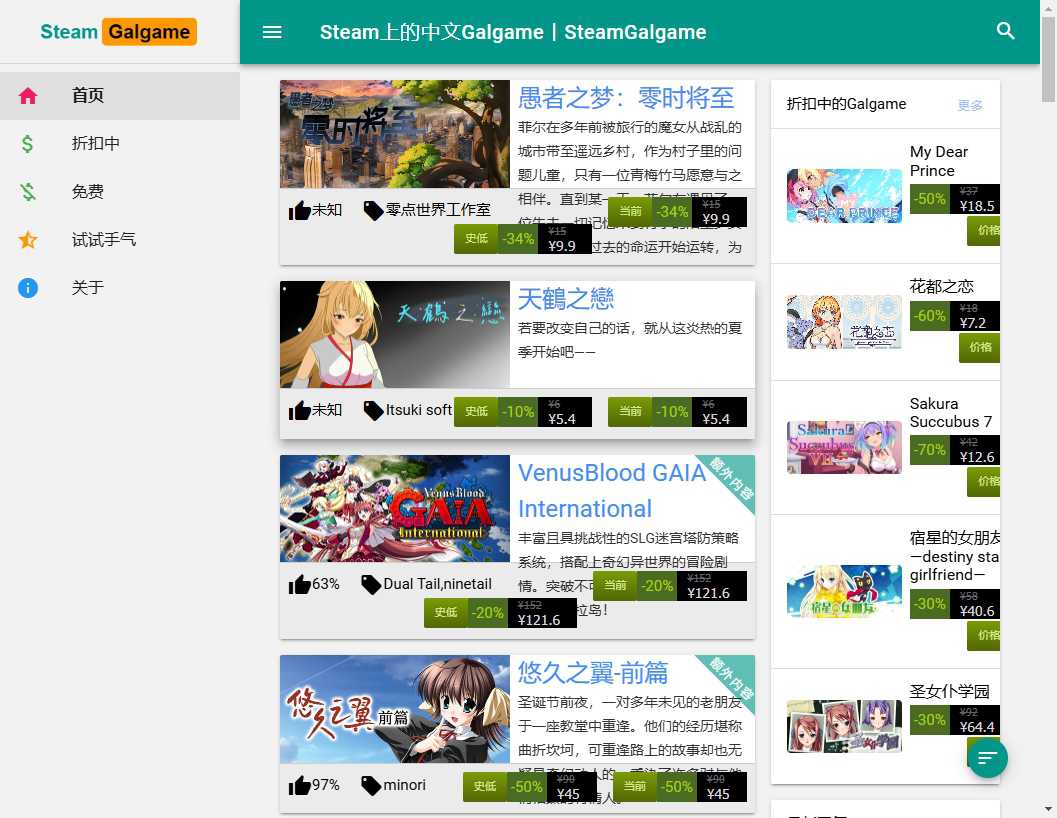Click the green dollar icon for 折扣中
The image size is (1057, 818).
point(28,144)
